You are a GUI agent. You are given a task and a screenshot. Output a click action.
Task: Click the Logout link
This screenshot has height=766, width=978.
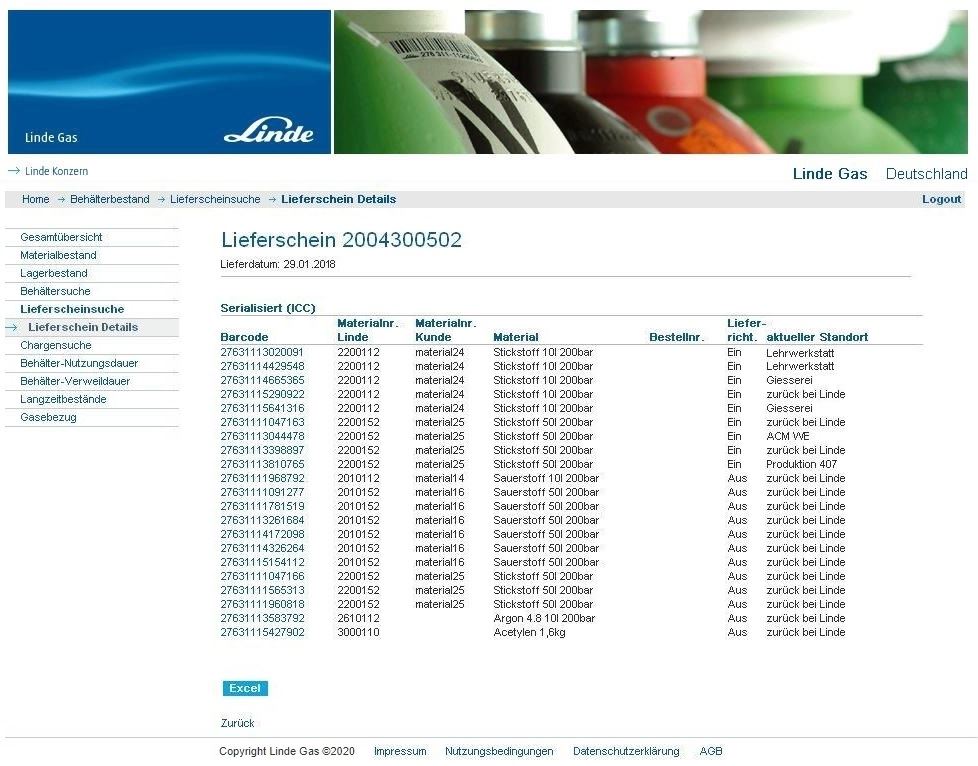coord(940,199)
